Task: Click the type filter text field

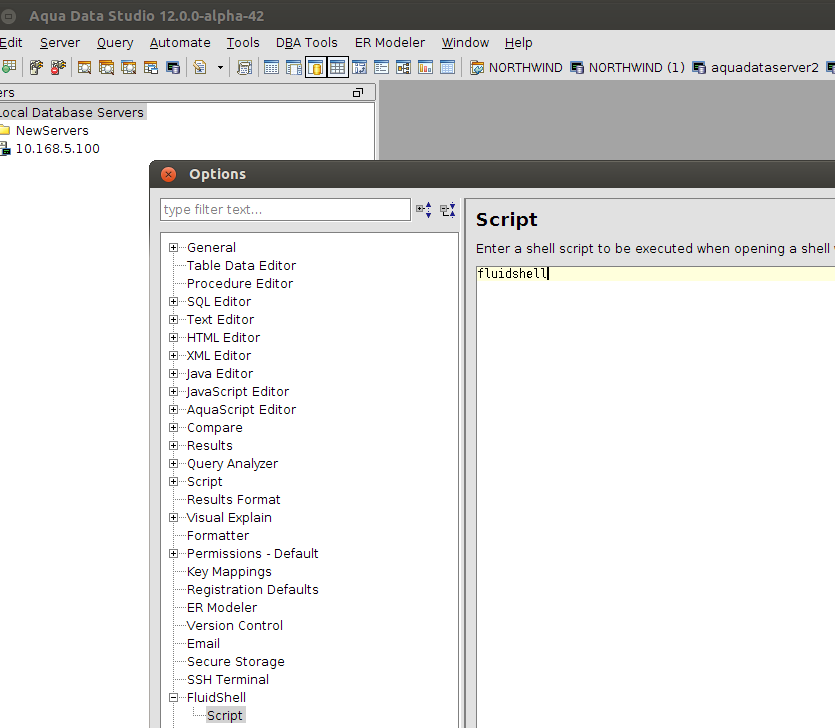Action: 285,209
